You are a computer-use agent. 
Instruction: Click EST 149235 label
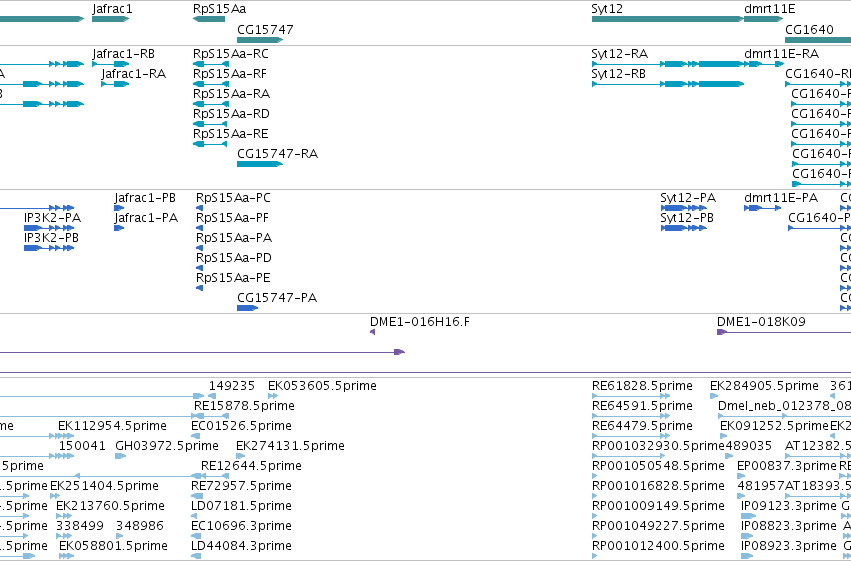tap(232, 386)
